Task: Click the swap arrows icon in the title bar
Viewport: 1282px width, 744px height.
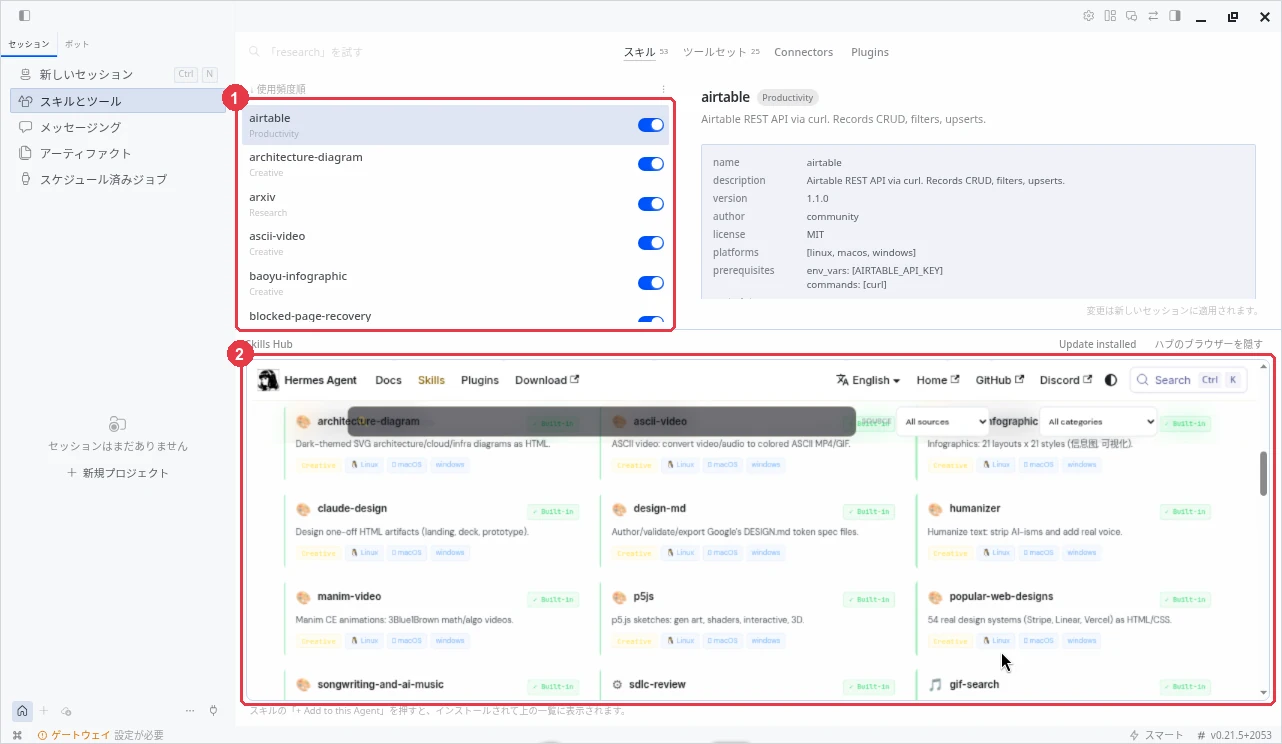Action: (x=1153, y=16)
